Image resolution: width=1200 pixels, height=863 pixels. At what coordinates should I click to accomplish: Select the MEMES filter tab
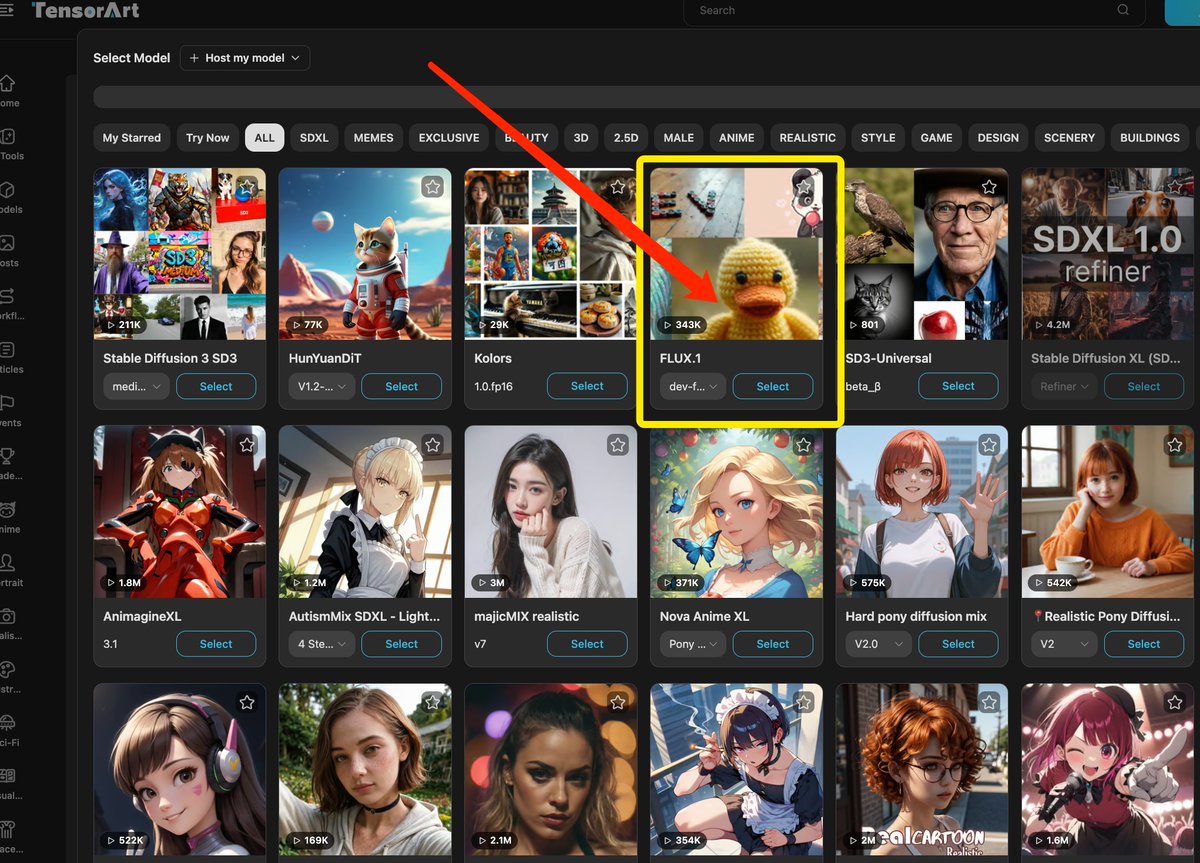click(x=373, y=138)
